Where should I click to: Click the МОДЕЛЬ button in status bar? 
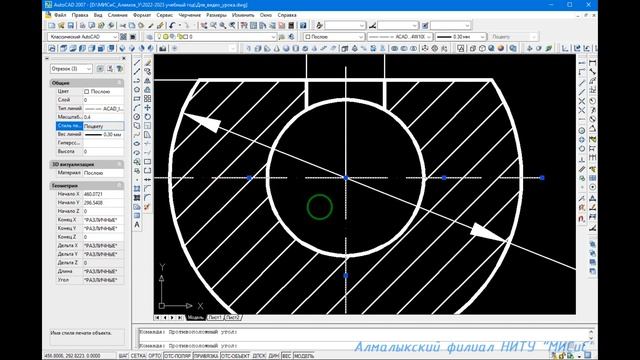pos(304,356)
